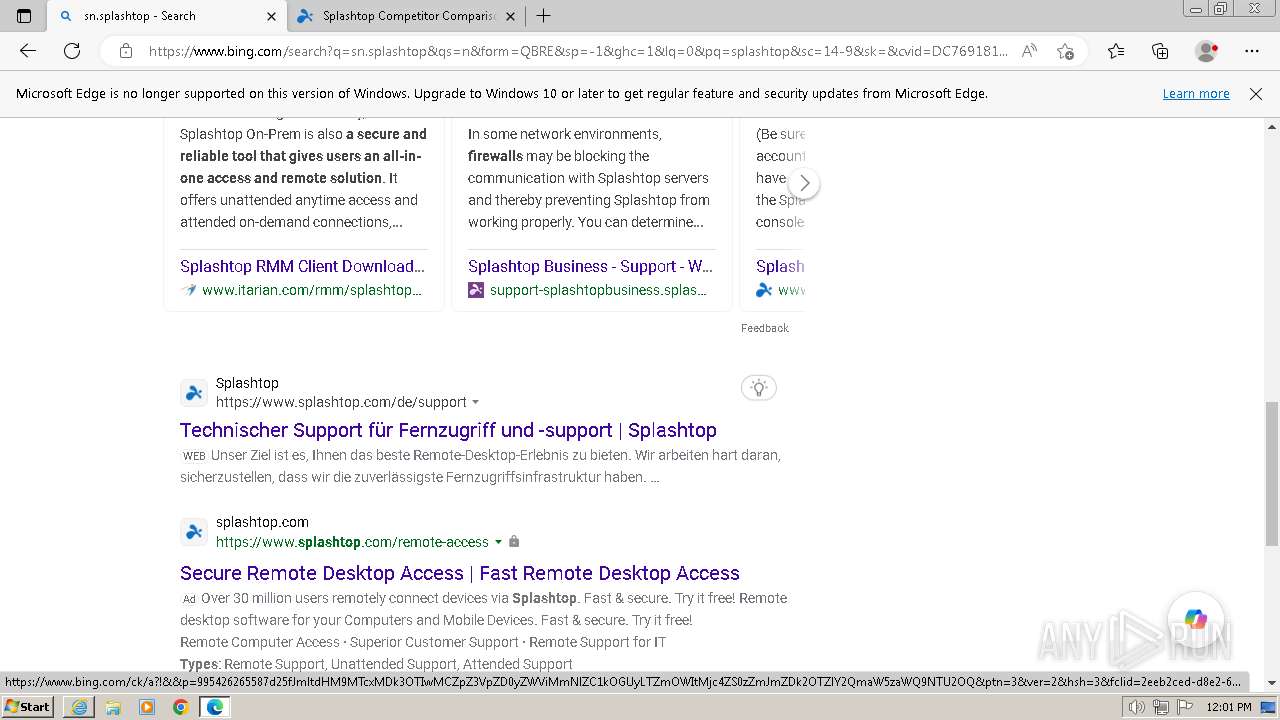Screen dimensions: 1280x720
Task: Click the Splashtop favicon beside de/support result
Action: click(x=194, y=392)
